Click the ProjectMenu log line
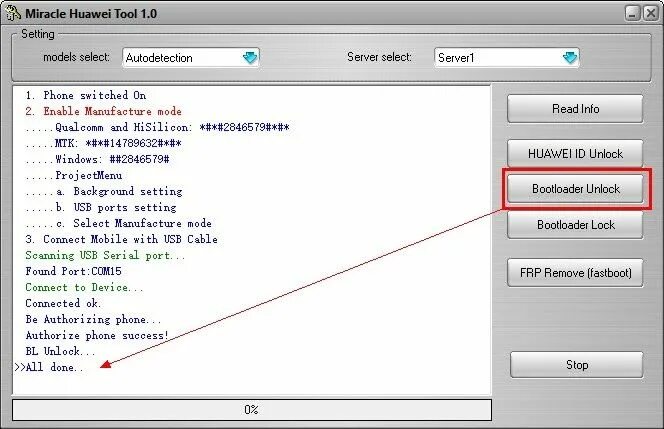This screenshot has height=429, width=664. tap(74, 175)
